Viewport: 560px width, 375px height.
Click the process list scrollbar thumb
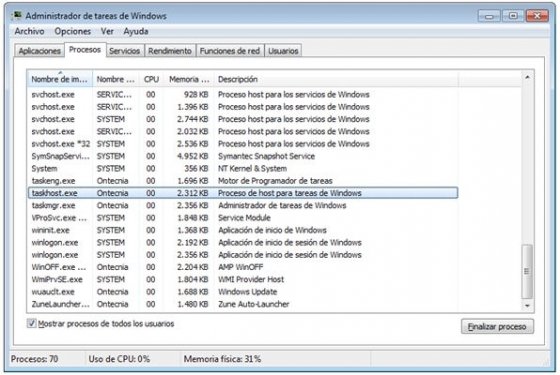527,271
